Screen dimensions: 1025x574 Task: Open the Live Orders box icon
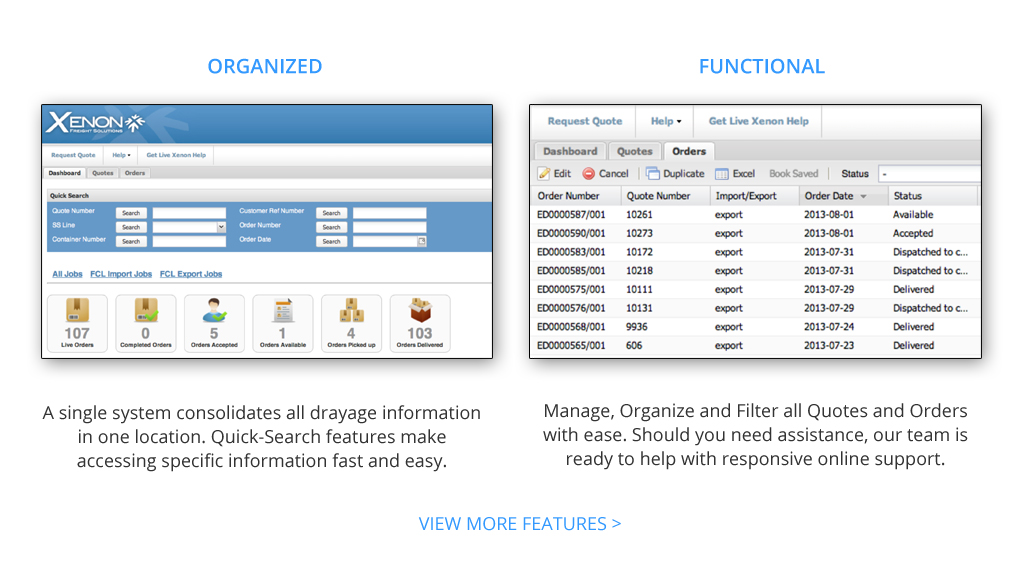tap(77, 310)
